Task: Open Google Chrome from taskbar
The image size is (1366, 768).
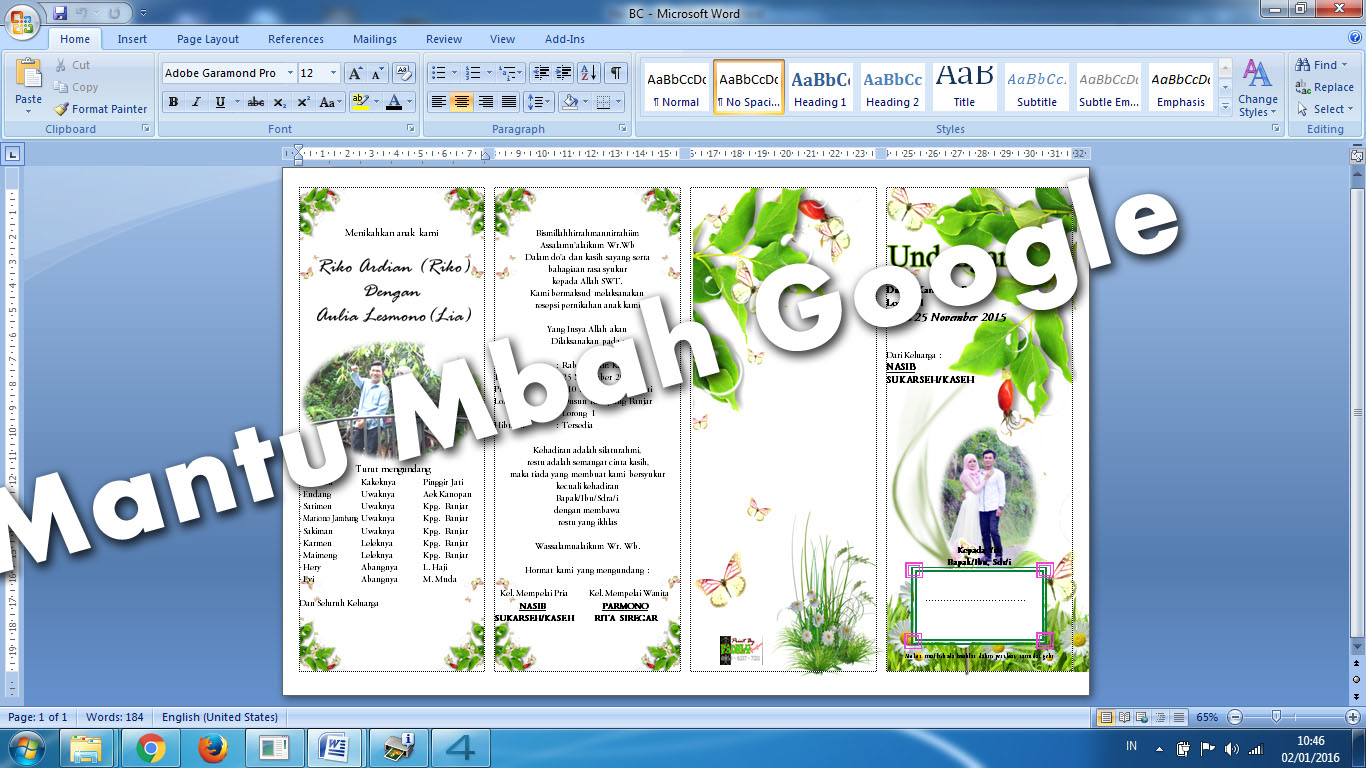Action: tap(151, 748)
